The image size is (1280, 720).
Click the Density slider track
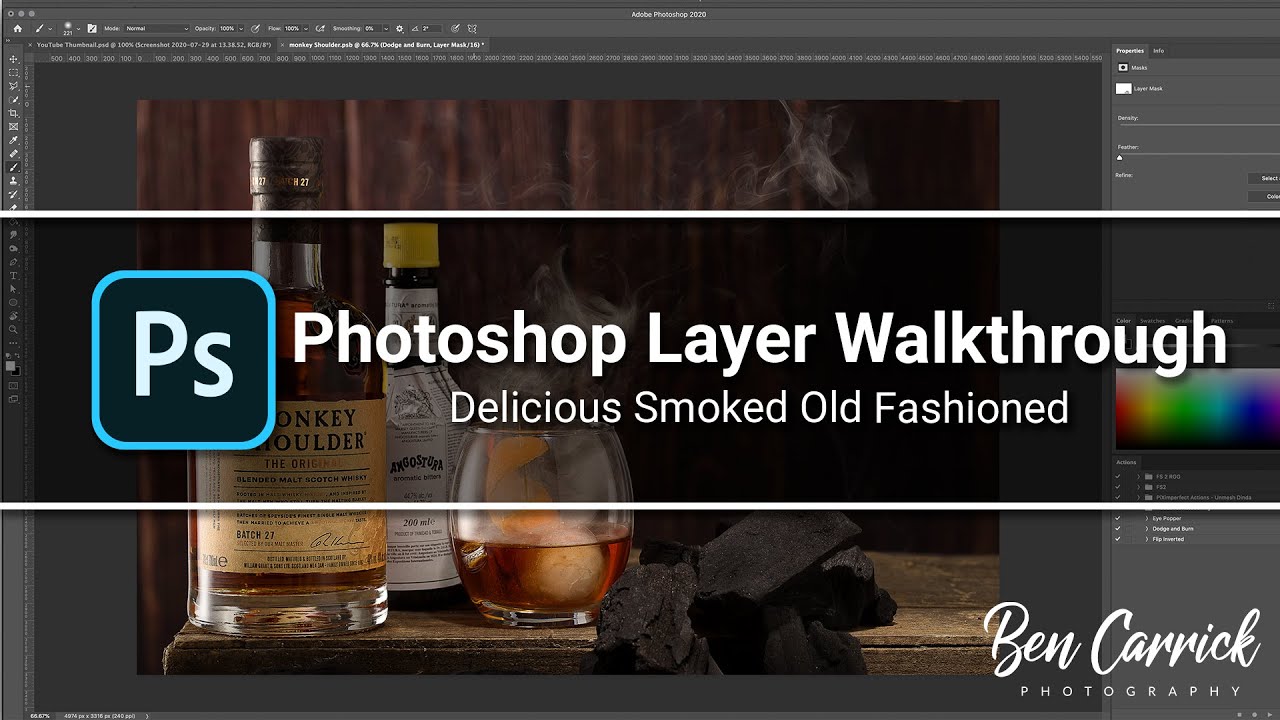coord(1198,127)
